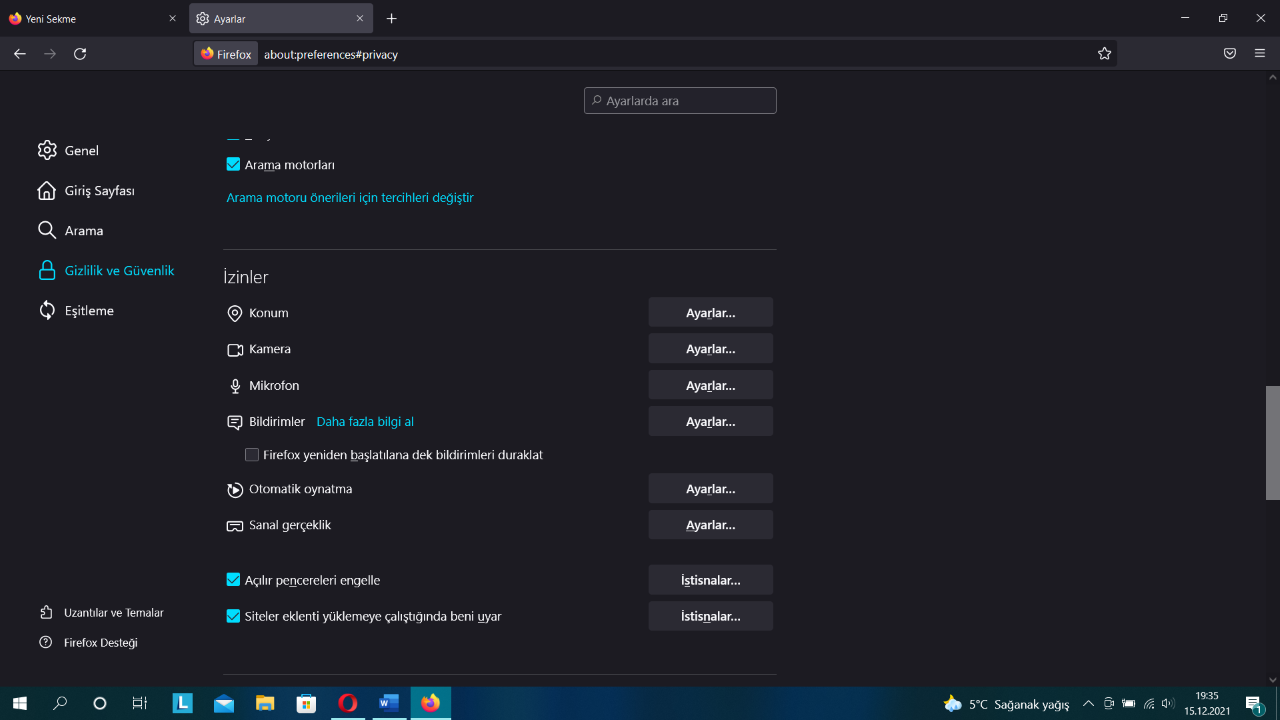Close the Yeni Sekme tab
Viewport: 1280px width, 720px height.
click(x=172, y=18)
